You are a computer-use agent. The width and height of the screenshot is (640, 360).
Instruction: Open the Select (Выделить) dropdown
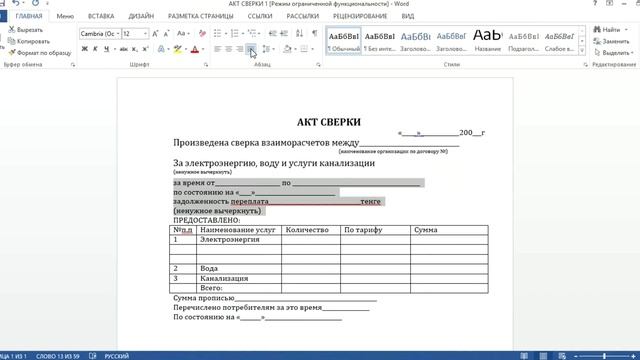tap(614, 53)
